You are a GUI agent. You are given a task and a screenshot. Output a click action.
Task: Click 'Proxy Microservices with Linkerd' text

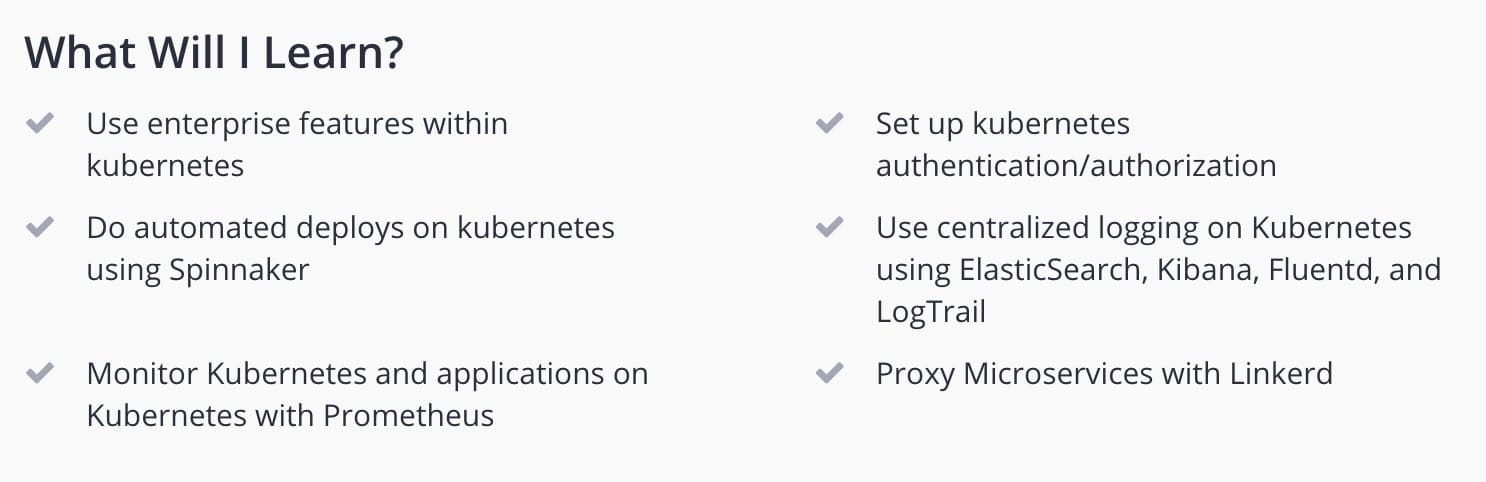pos(1104,374)
